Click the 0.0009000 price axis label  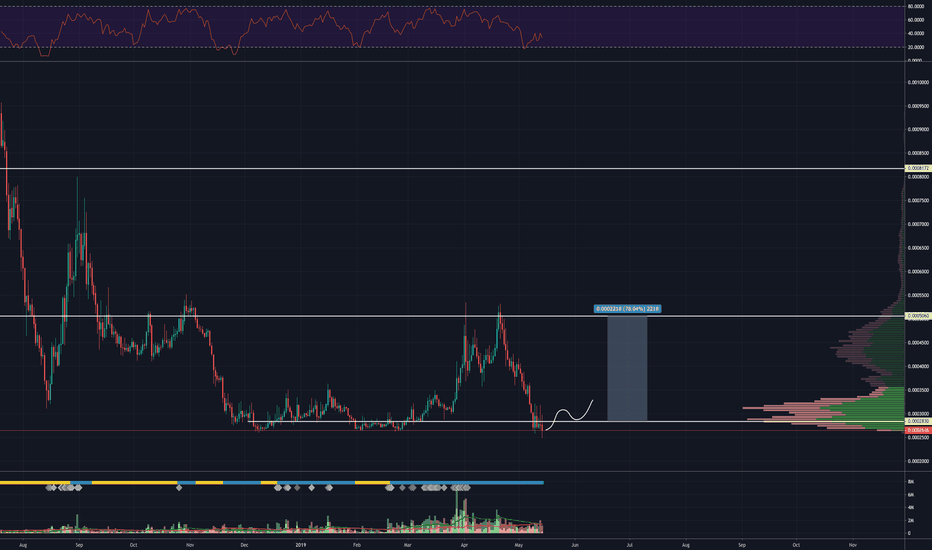[919, 130]
